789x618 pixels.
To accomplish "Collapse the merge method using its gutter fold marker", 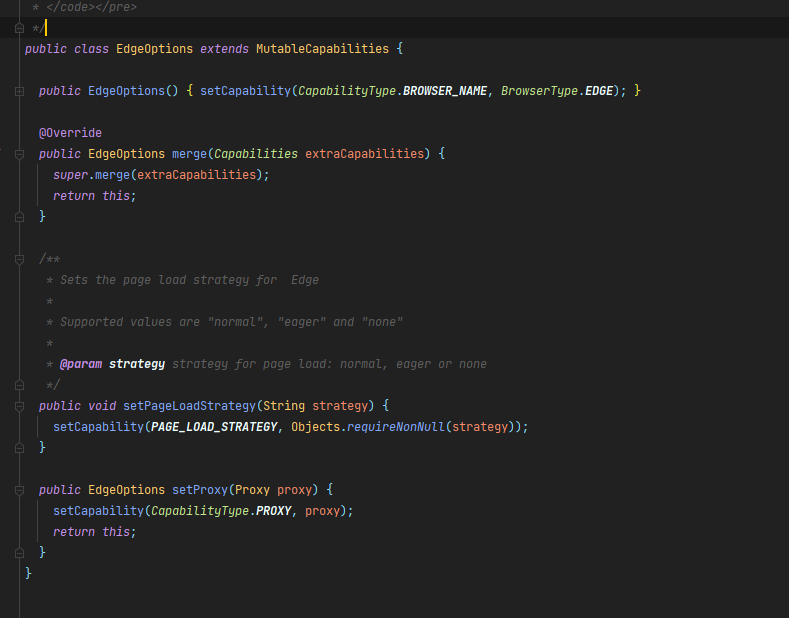I will click(x=19, y=154).
